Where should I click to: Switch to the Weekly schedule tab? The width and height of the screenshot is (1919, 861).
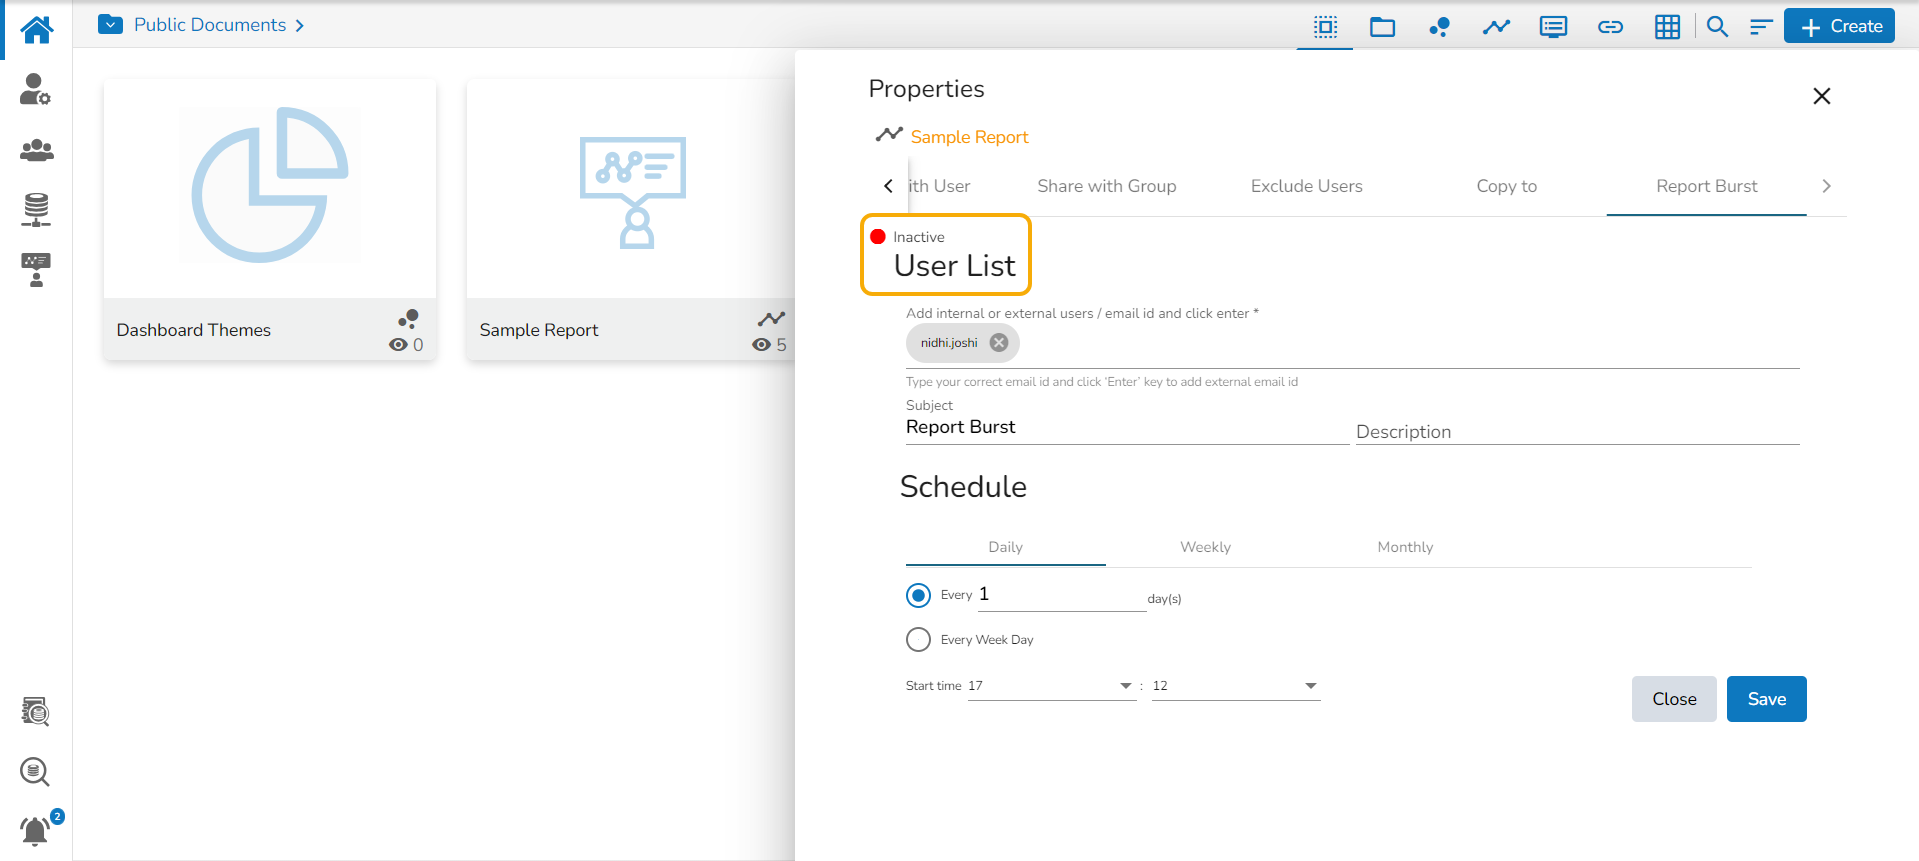pyautogui.click(x=1205, y=547)
